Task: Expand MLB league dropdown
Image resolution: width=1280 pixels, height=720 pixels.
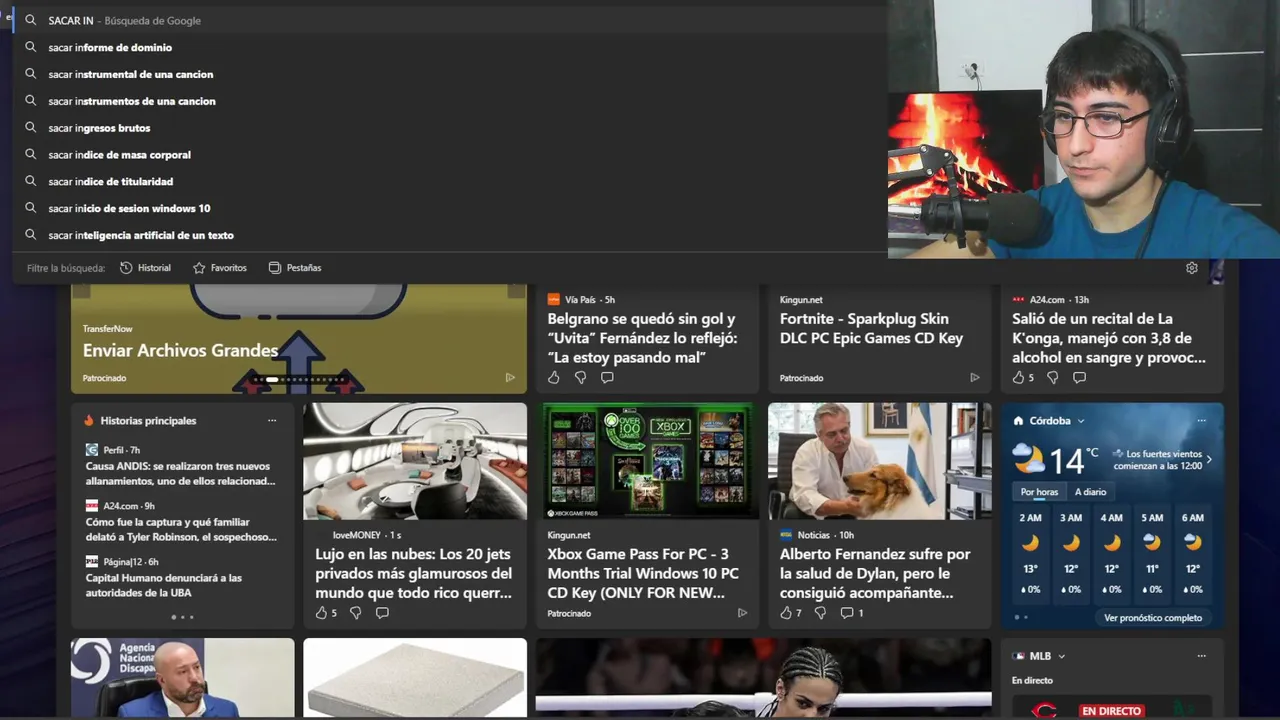Action: 1061,657
